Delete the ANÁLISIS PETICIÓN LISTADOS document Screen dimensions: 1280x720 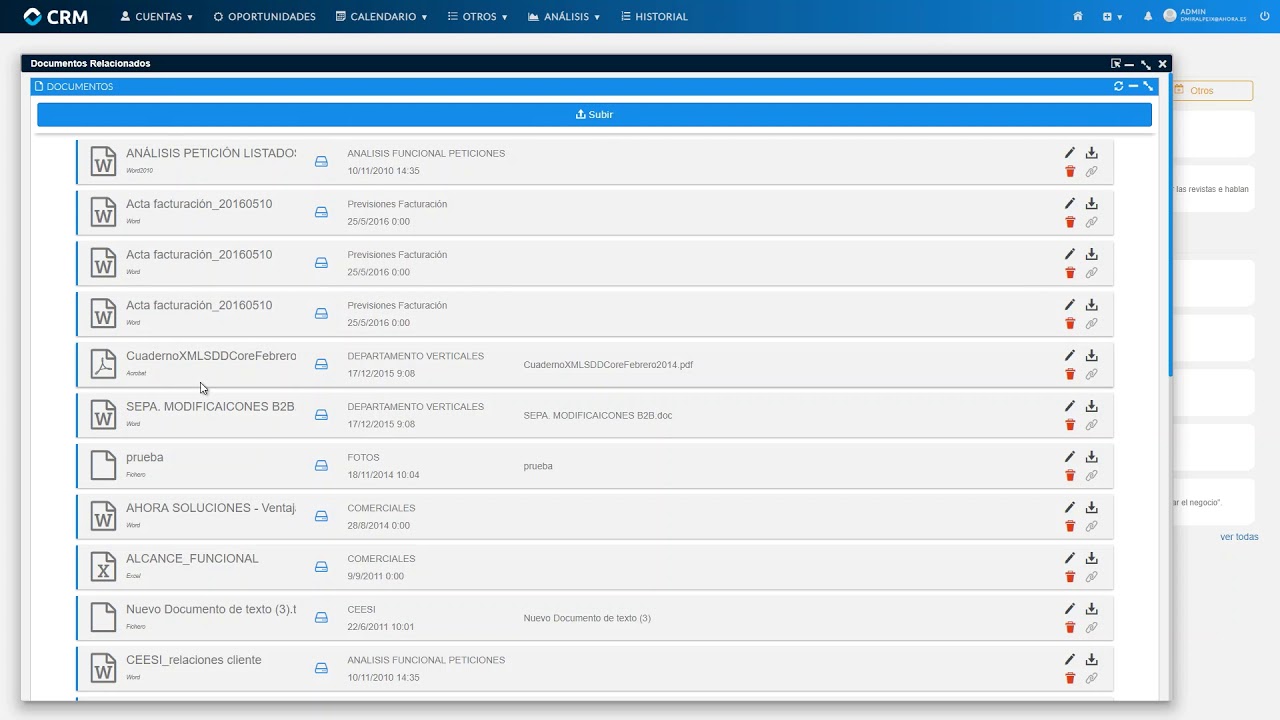tap(1070, 172)
